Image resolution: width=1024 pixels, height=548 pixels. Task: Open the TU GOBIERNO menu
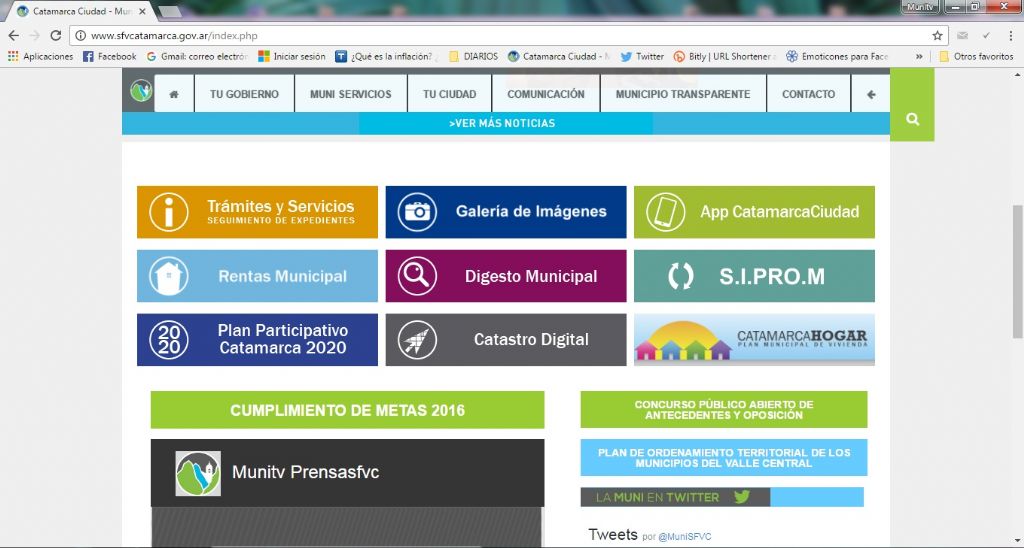pyautogui.click(x=244, y=94)
